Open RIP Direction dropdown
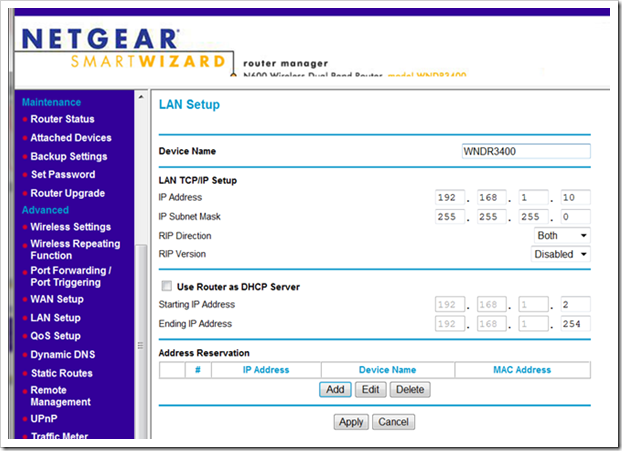The width and height of the screenshot is (622, 451). 562,236
